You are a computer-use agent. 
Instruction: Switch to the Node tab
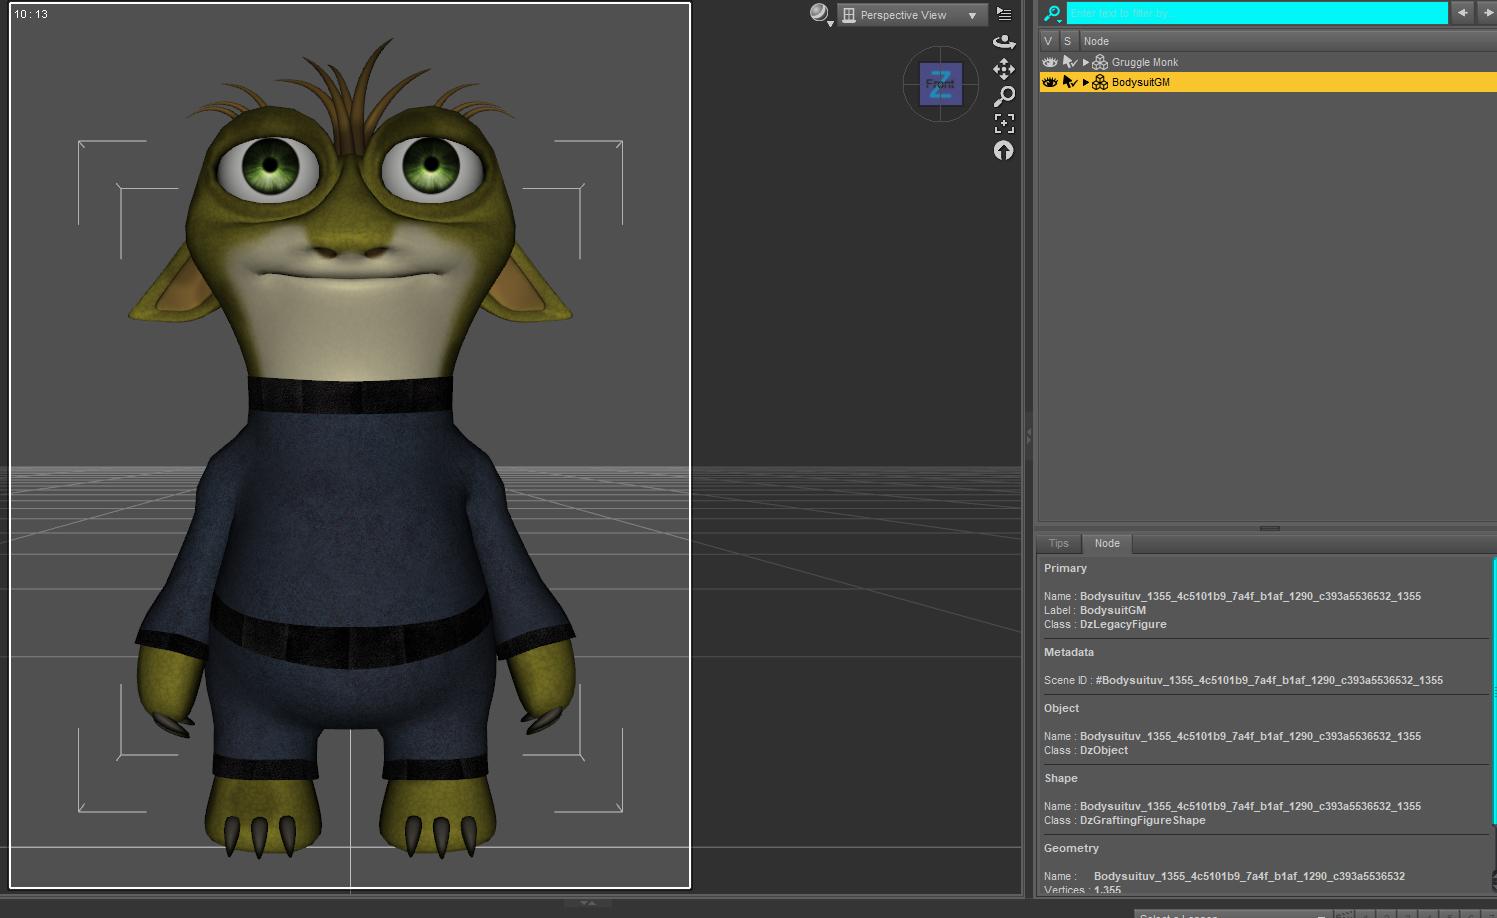1107,543
